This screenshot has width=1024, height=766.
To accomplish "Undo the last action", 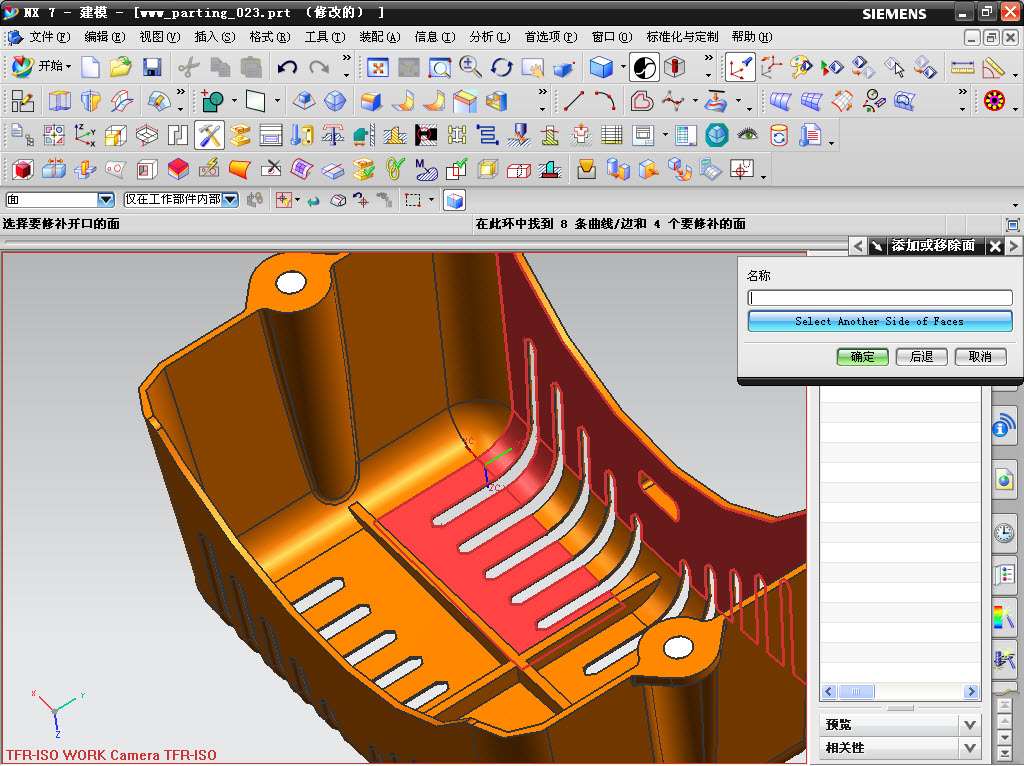I will 287,67.
